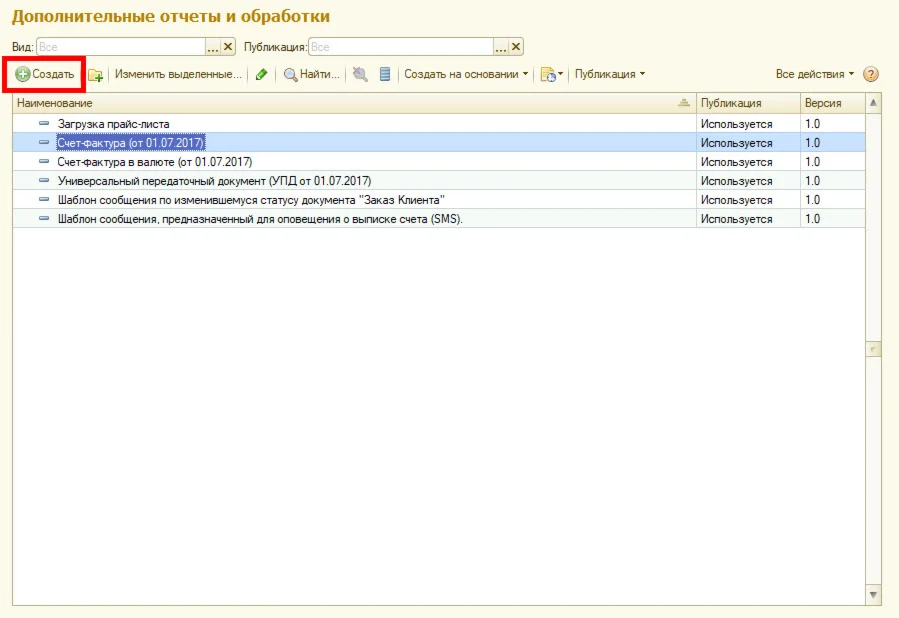Sort by Наименование column header
This screenshot has height=618, width=899.
point(350,103)
